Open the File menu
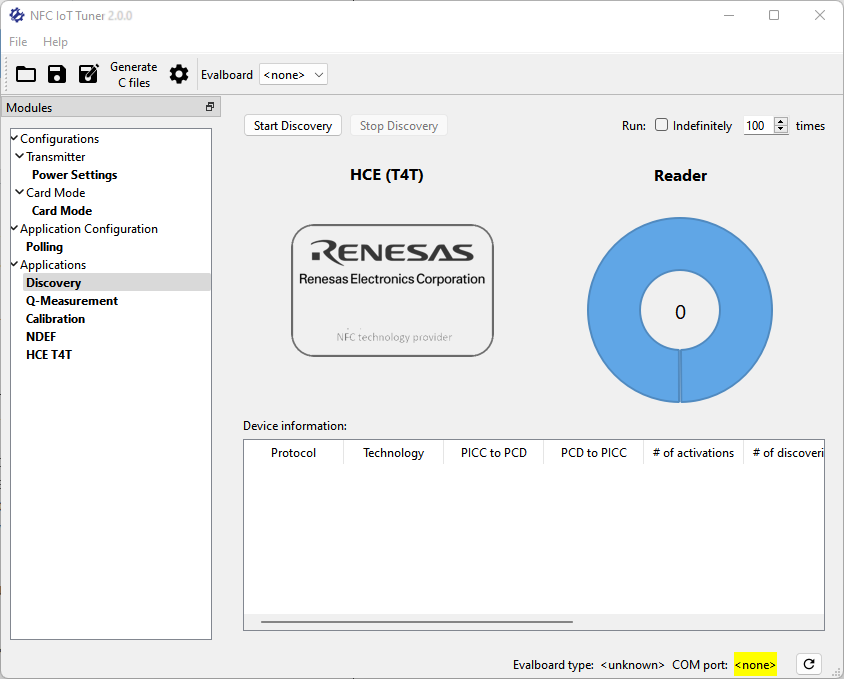The height and width of the screenshot is (679, 844). pos(18,42)
